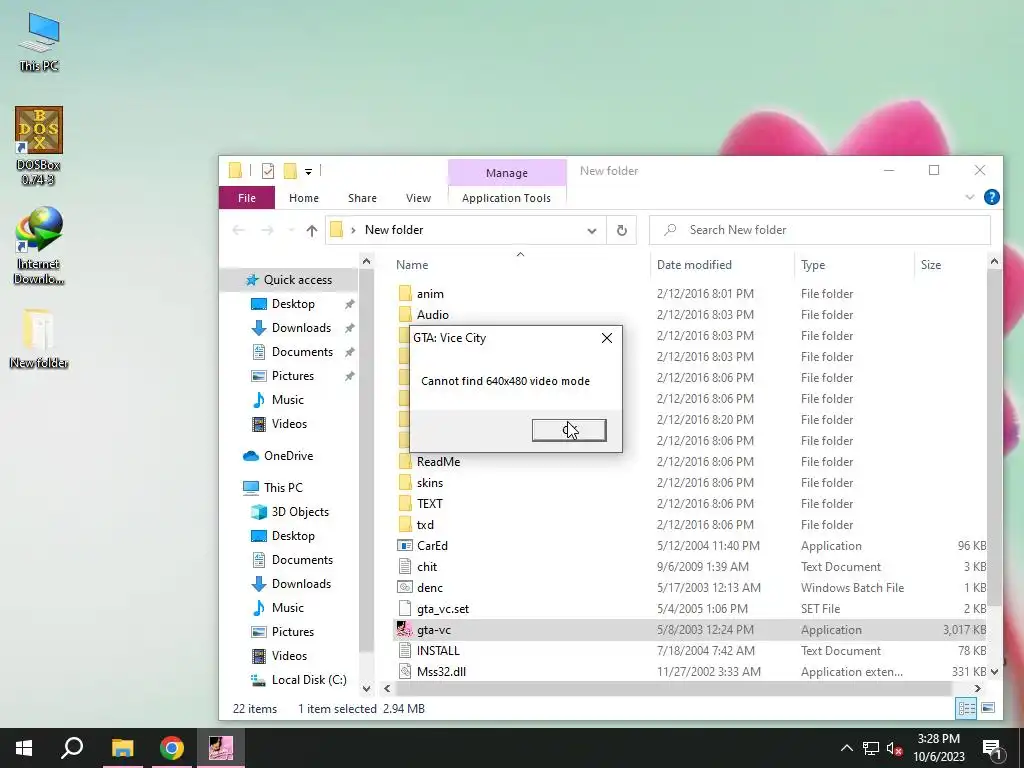
Task: Open the File menu in Explorer
Action: tap(247, 198)
